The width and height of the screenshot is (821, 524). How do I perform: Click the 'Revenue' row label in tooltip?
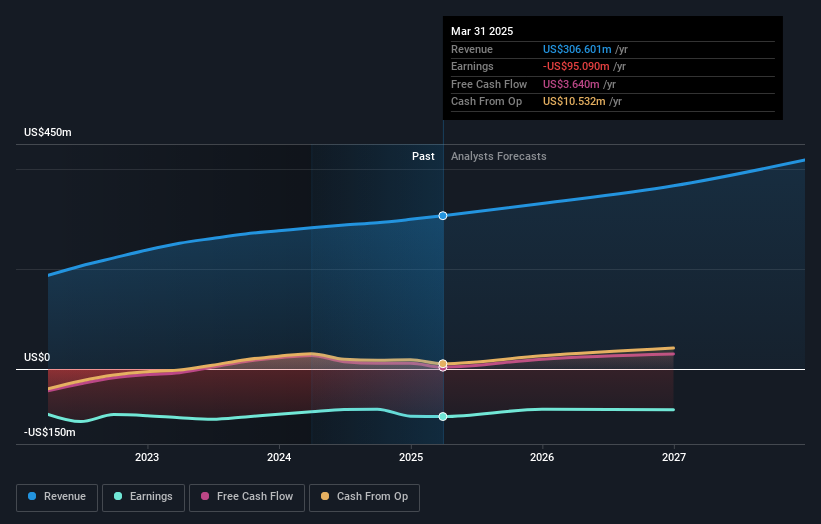pyautogui.click(x=472, y=49)
